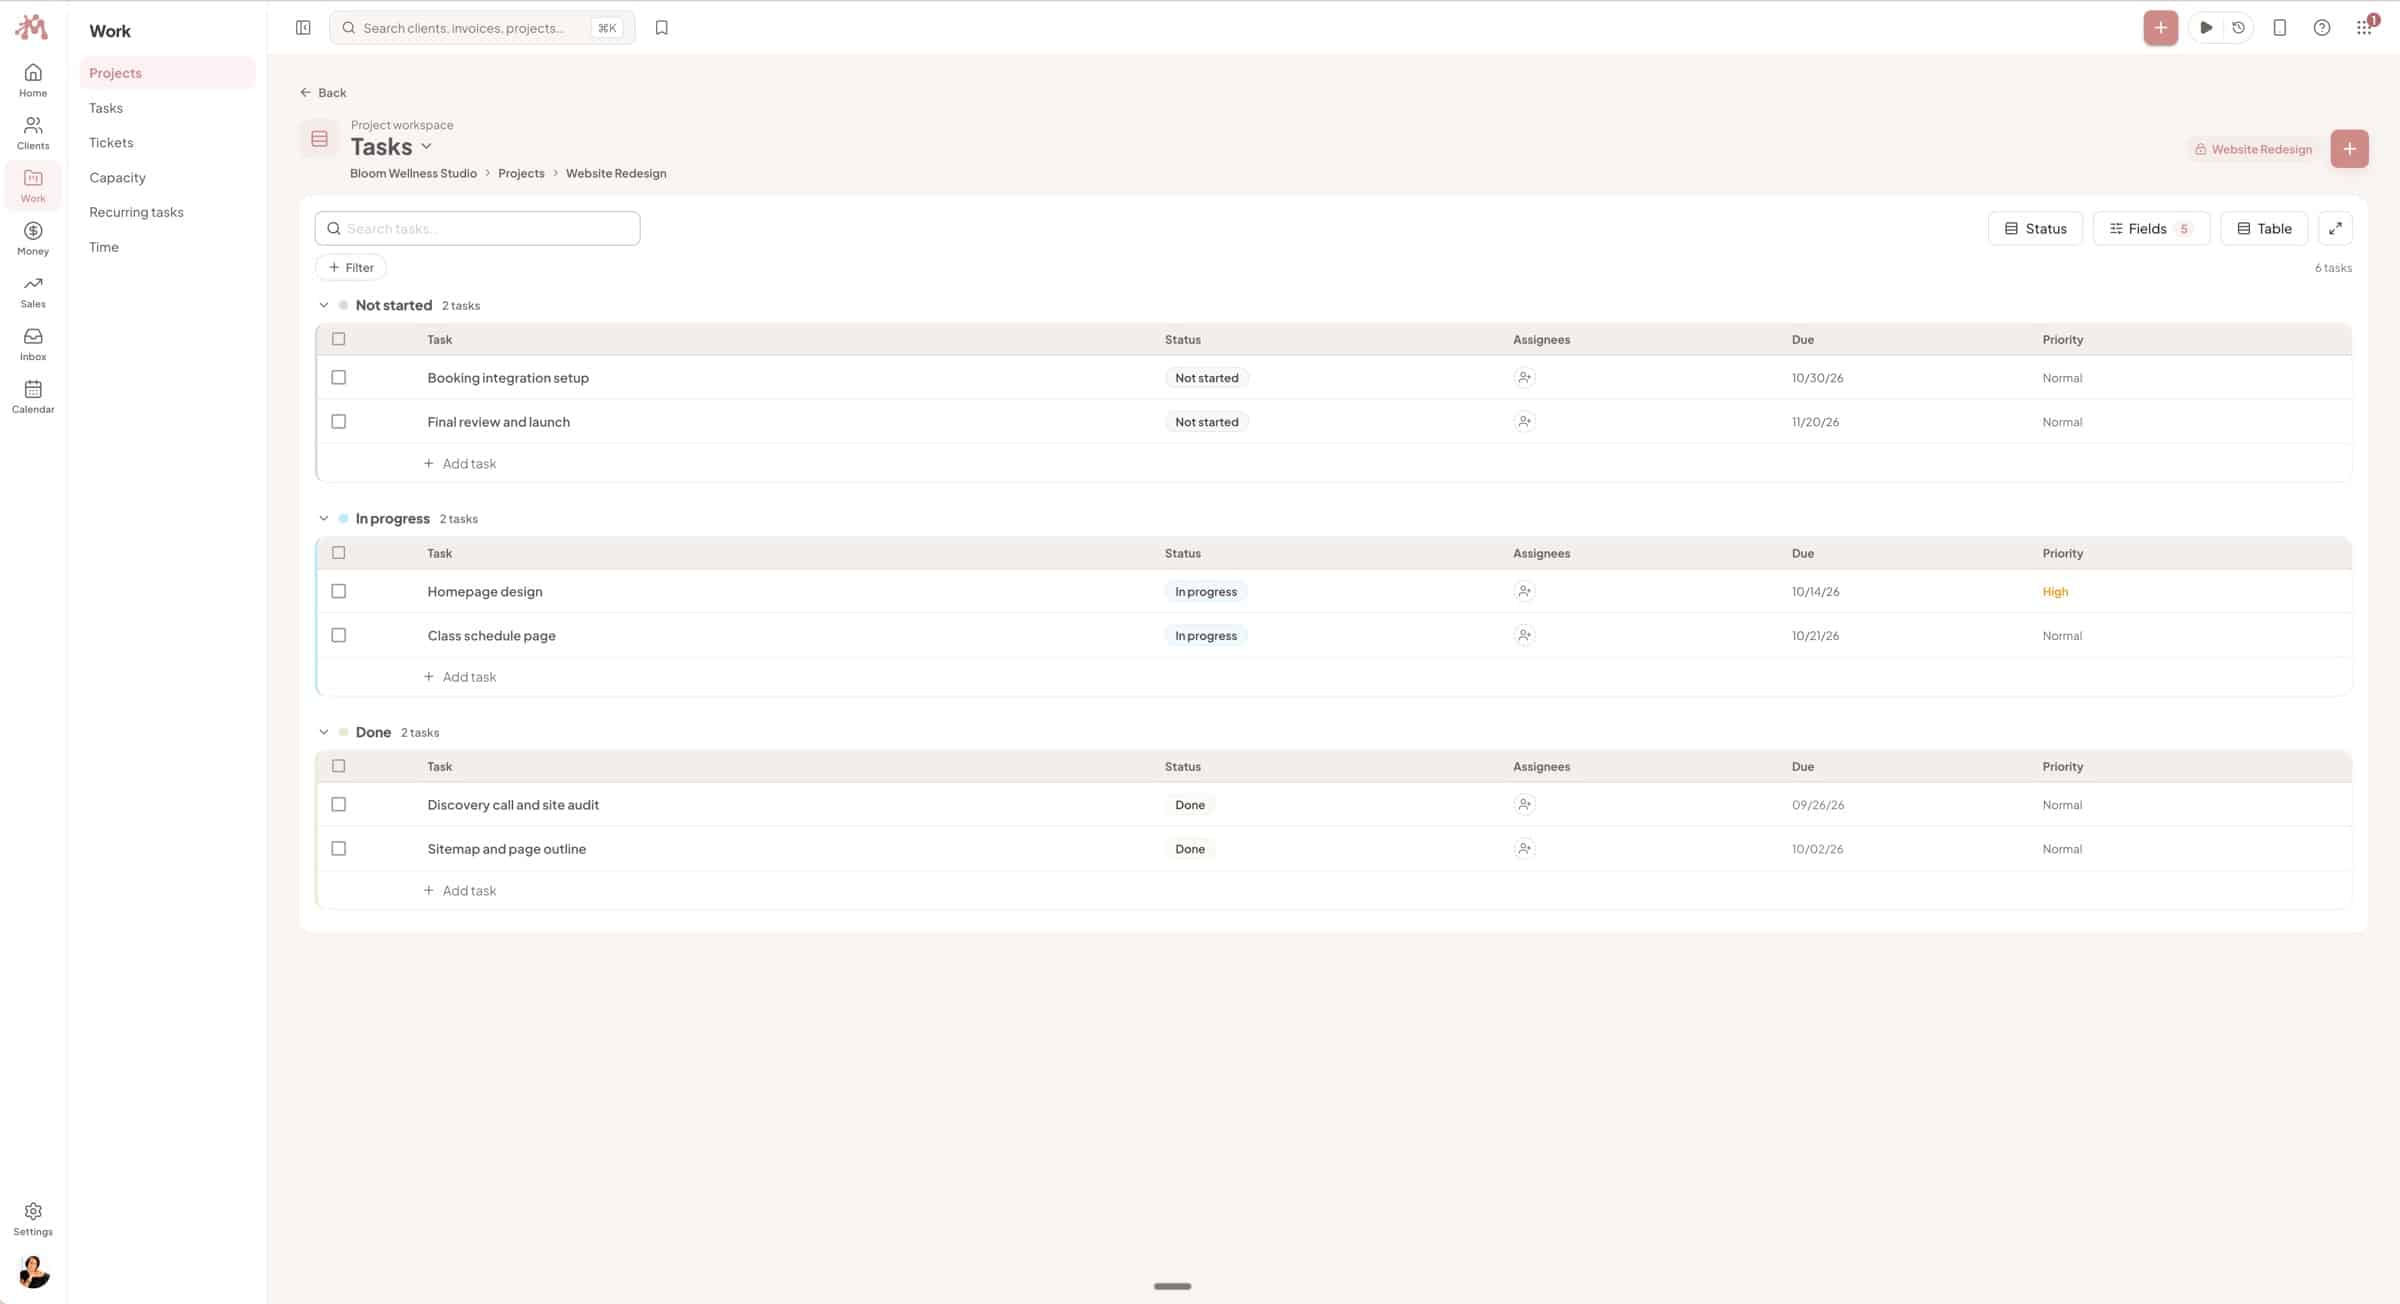Go to Time in Work menu
Viewport: 2400px width, 1304px height.
pos(104,247)
